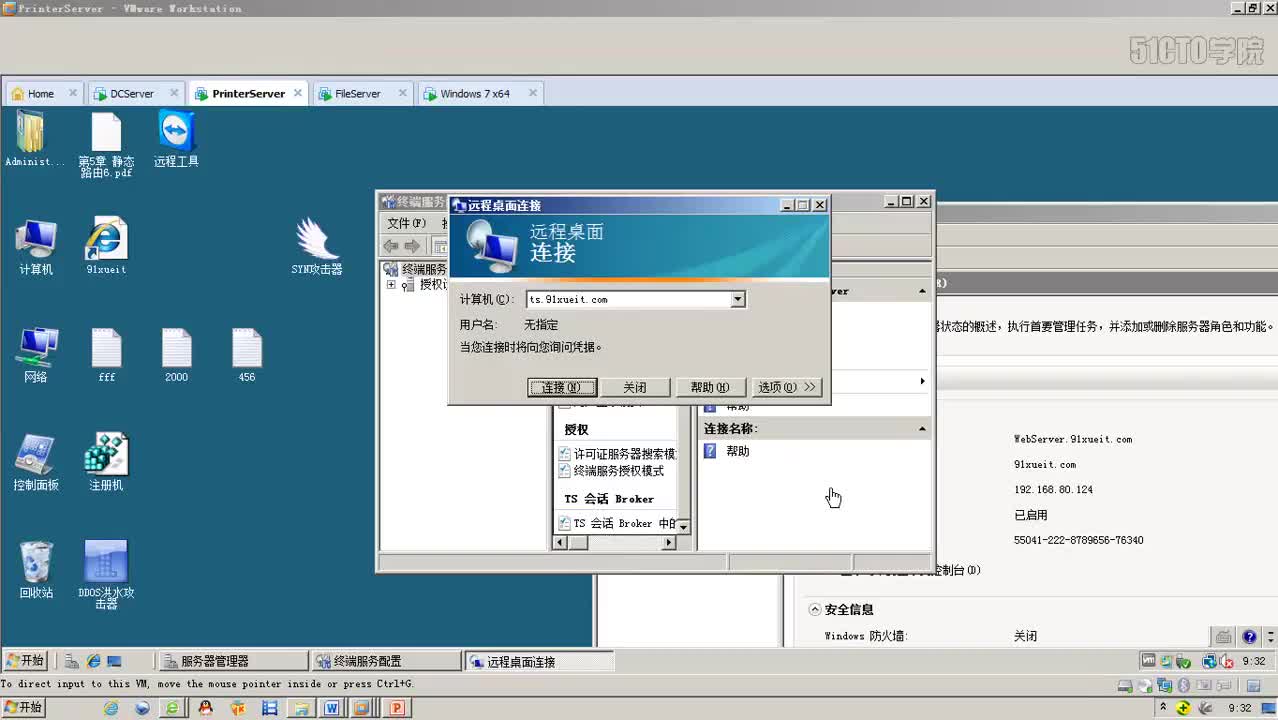Select the 计算机 desktop icon
Image resolution: width=1278 pixels, height=720 pixels.
[36, 247]
